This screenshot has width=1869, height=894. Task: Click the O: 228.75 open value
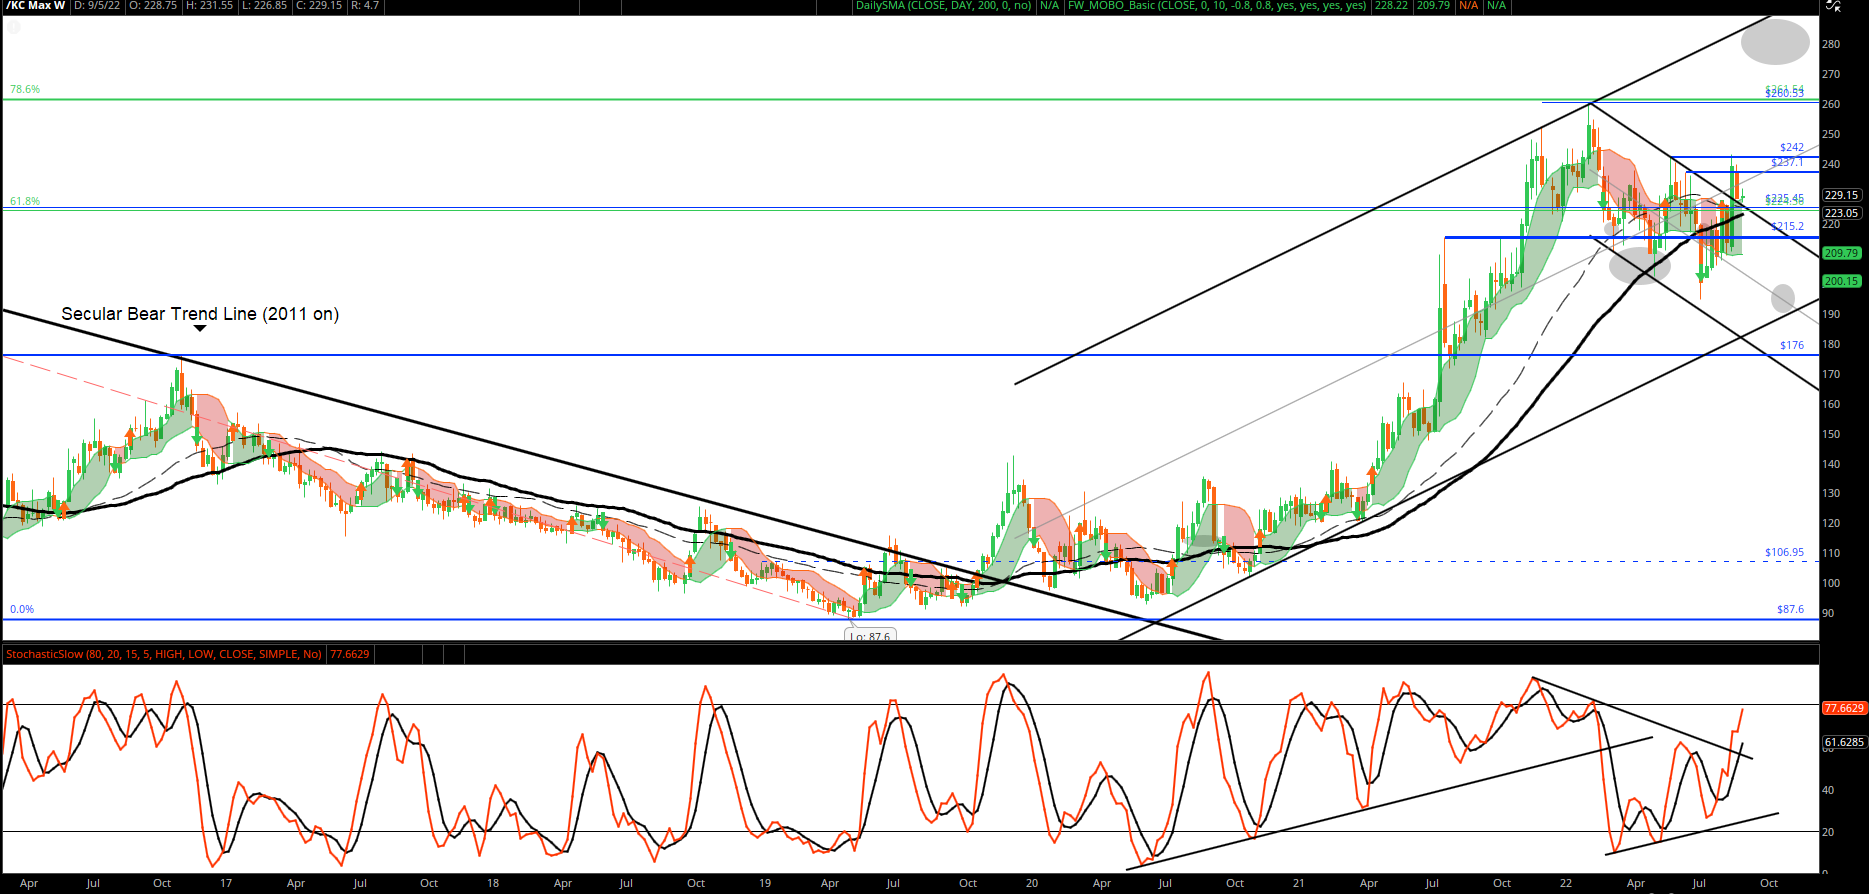tap(153, 6)
